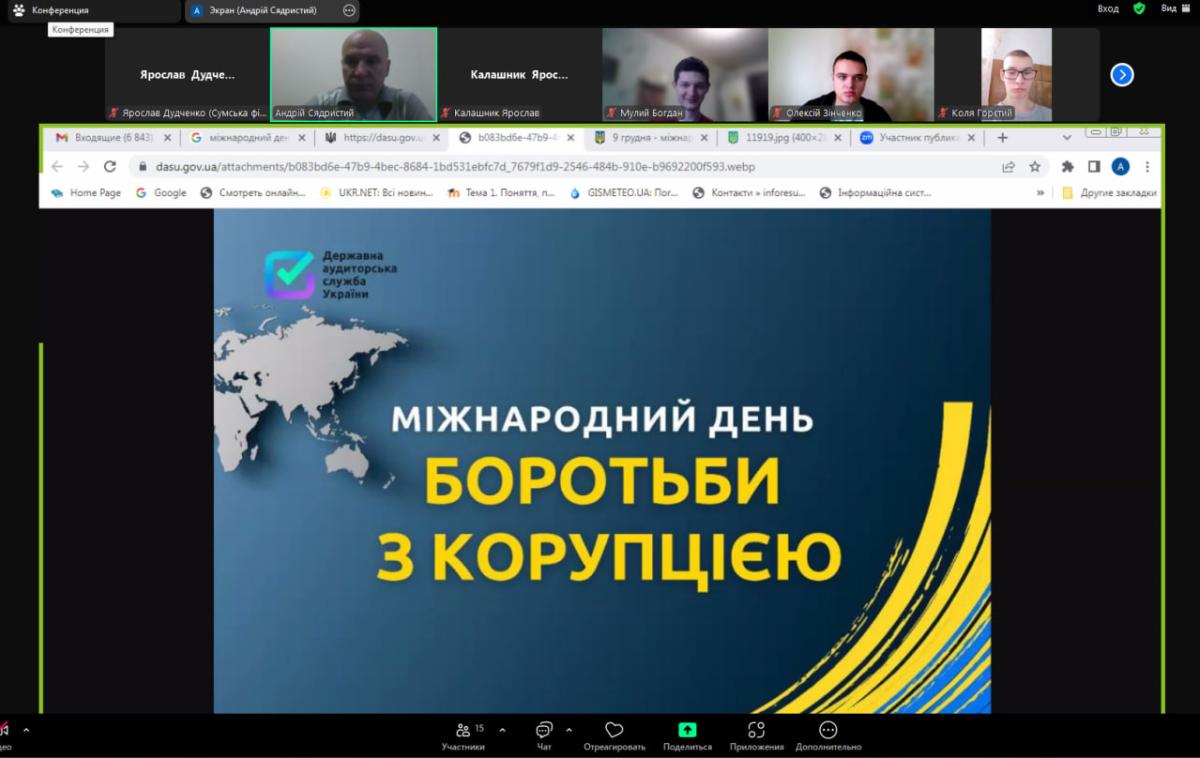Switch to the Gmail Inbox browser tab
Image resolution: width=1200 pixels, height=758 pixels.
tap(105, 138)
